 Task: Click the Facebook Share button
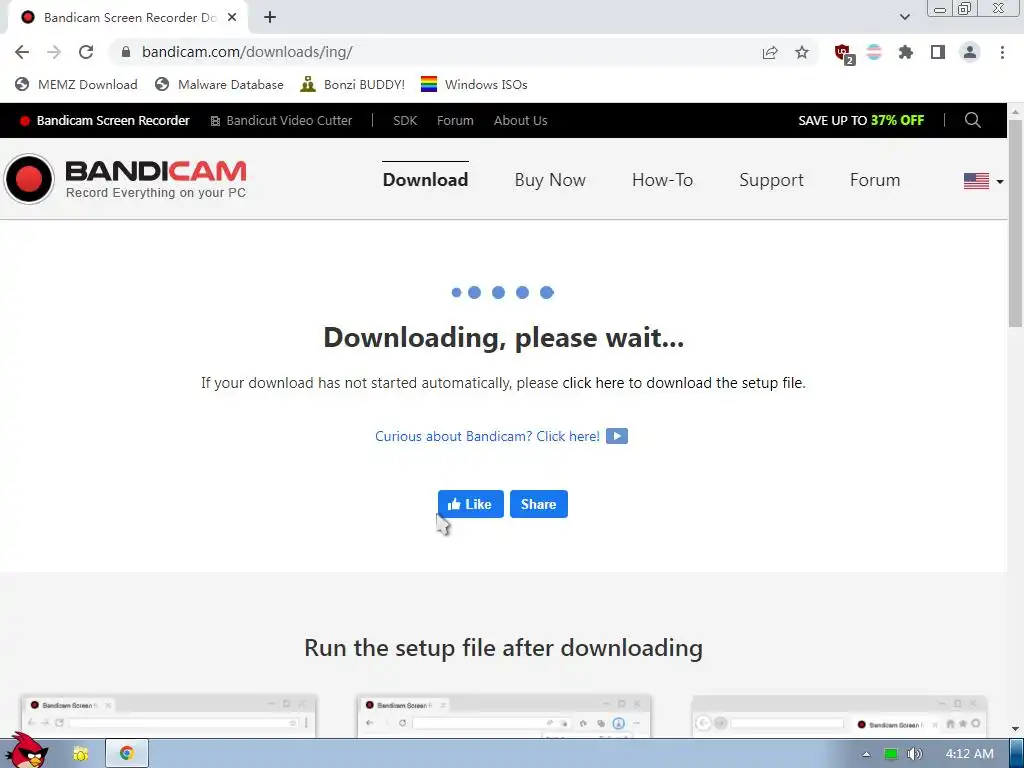(539, 504)
